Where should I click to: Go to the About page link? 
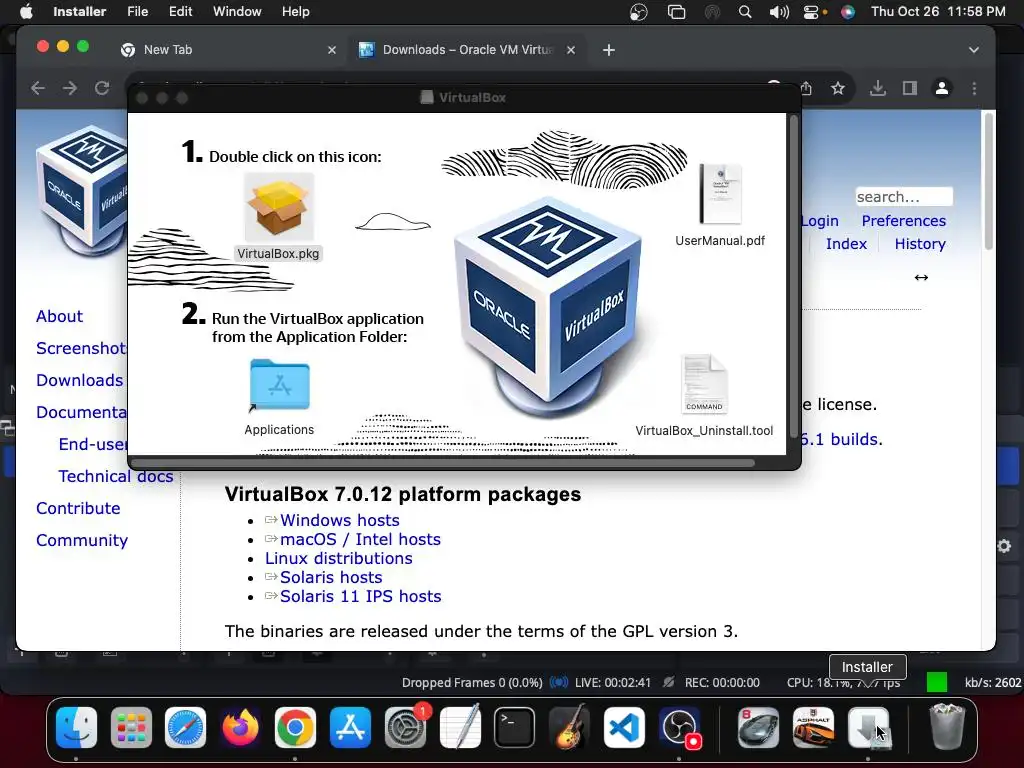59,316
